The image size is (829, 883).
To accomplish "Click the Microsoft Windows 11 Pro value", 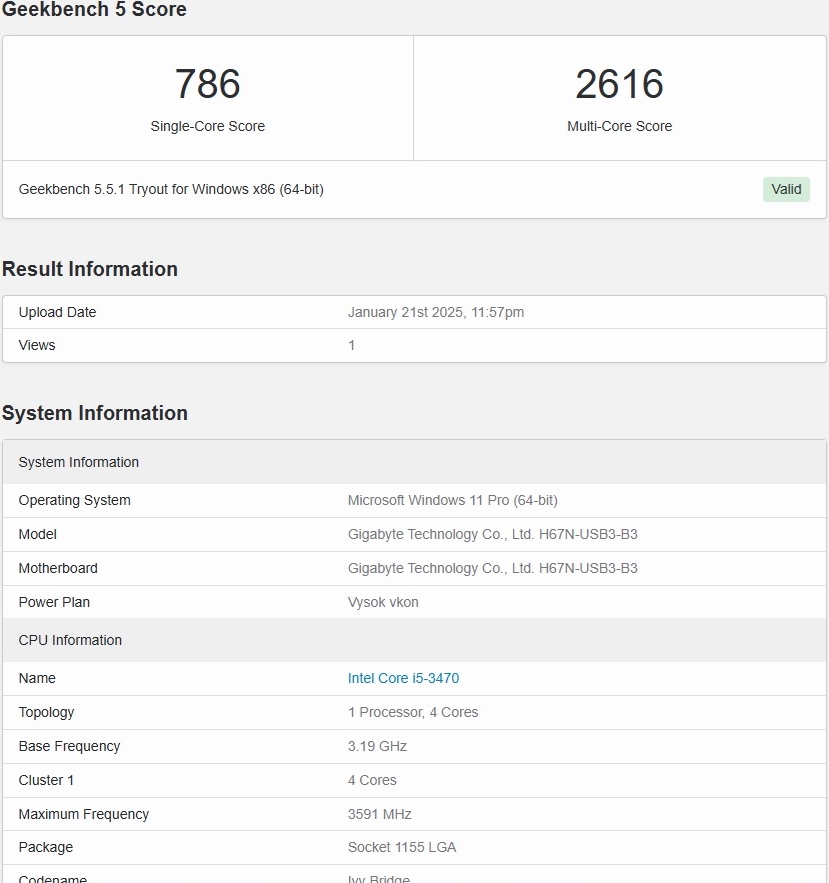I will (452, 500).
